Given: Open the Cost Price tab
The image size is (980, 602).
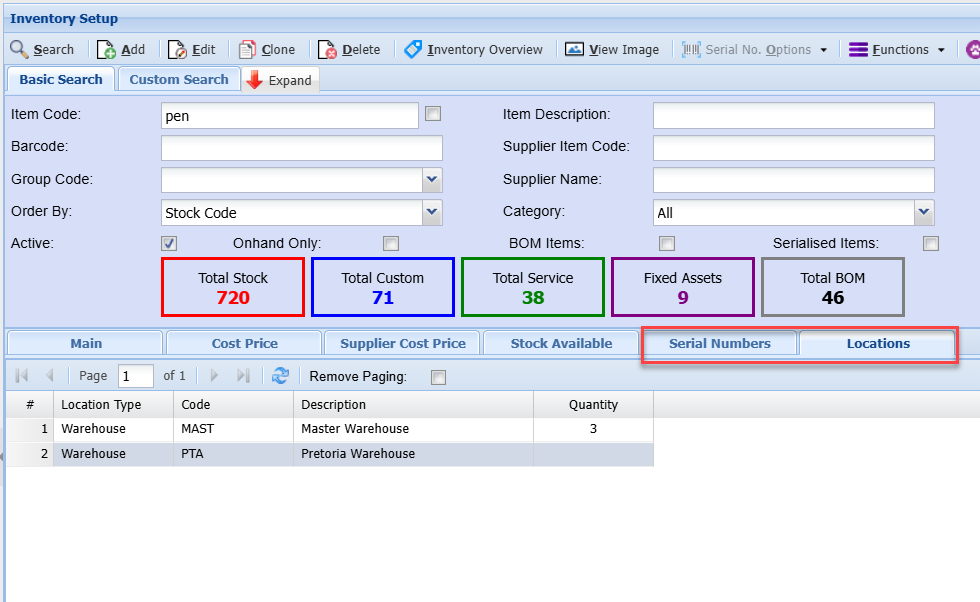Looking at the screenshot, I should [x=244, y=343].
